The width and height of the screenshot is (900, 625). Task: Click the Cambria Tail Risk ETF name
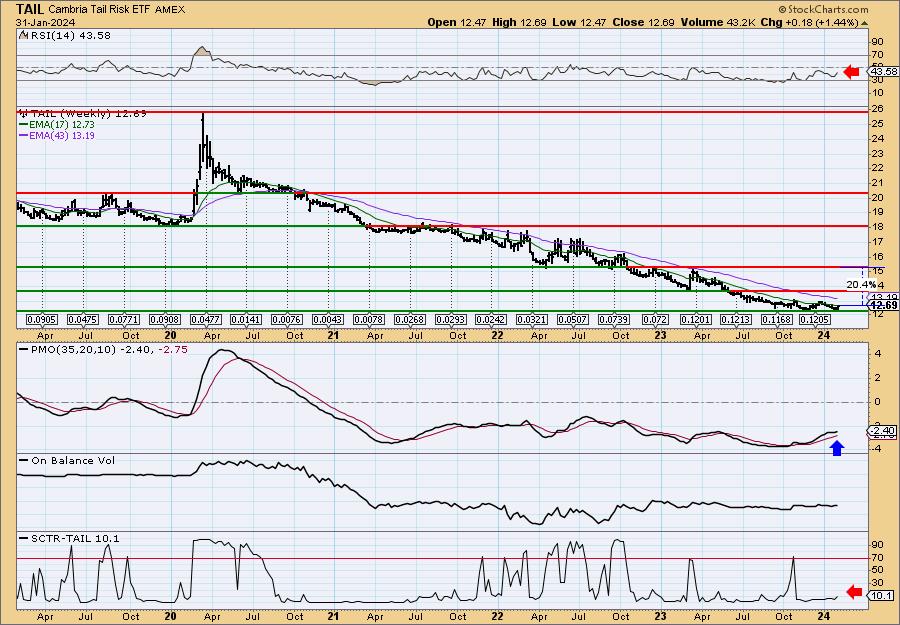tap(100, 9)
